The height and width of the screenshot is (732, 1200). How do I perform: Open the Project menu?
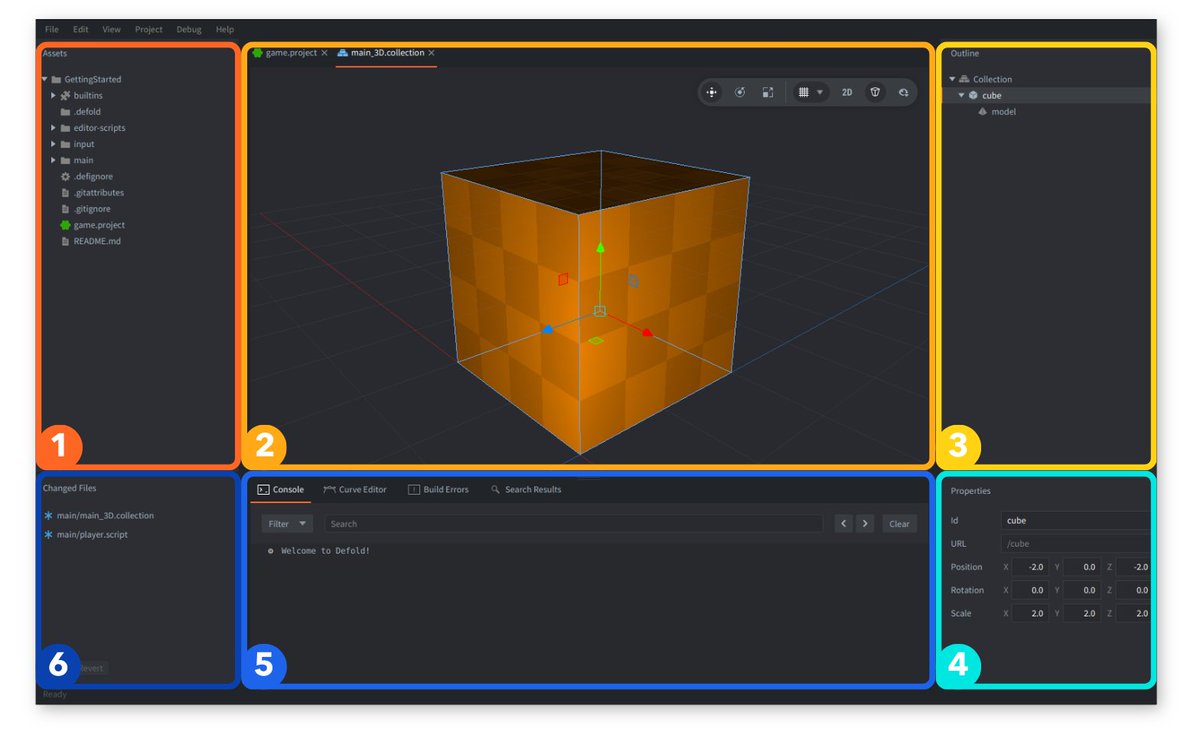pyautogui.click(x=148, y=29)
